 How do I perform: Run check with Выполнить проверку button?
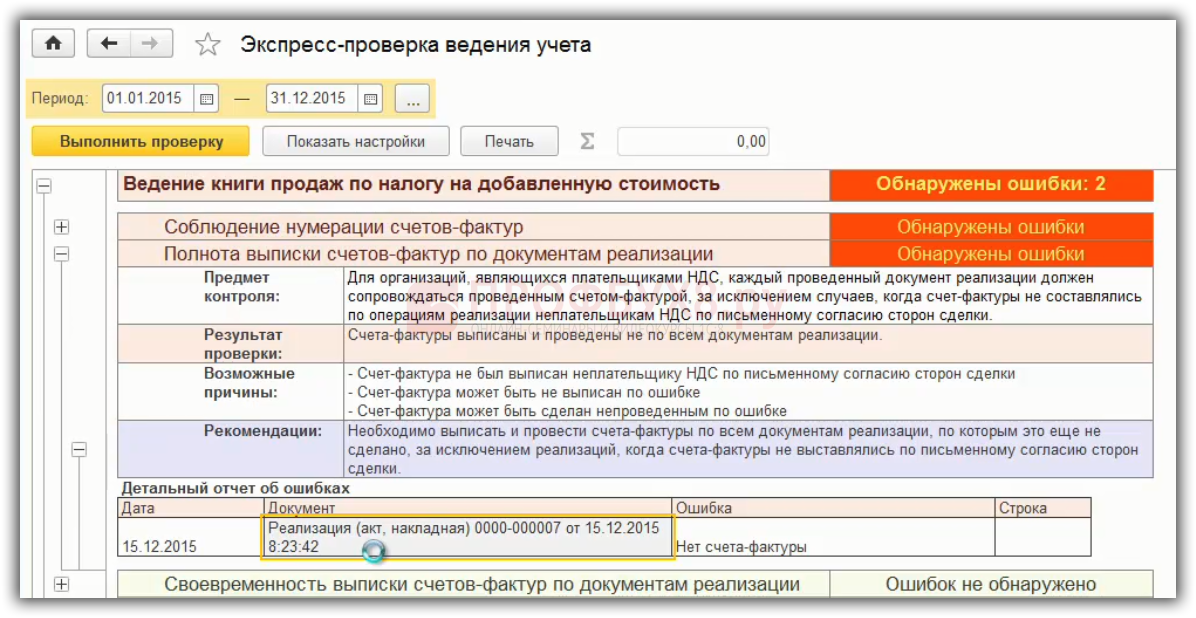(x=141, y=141)
